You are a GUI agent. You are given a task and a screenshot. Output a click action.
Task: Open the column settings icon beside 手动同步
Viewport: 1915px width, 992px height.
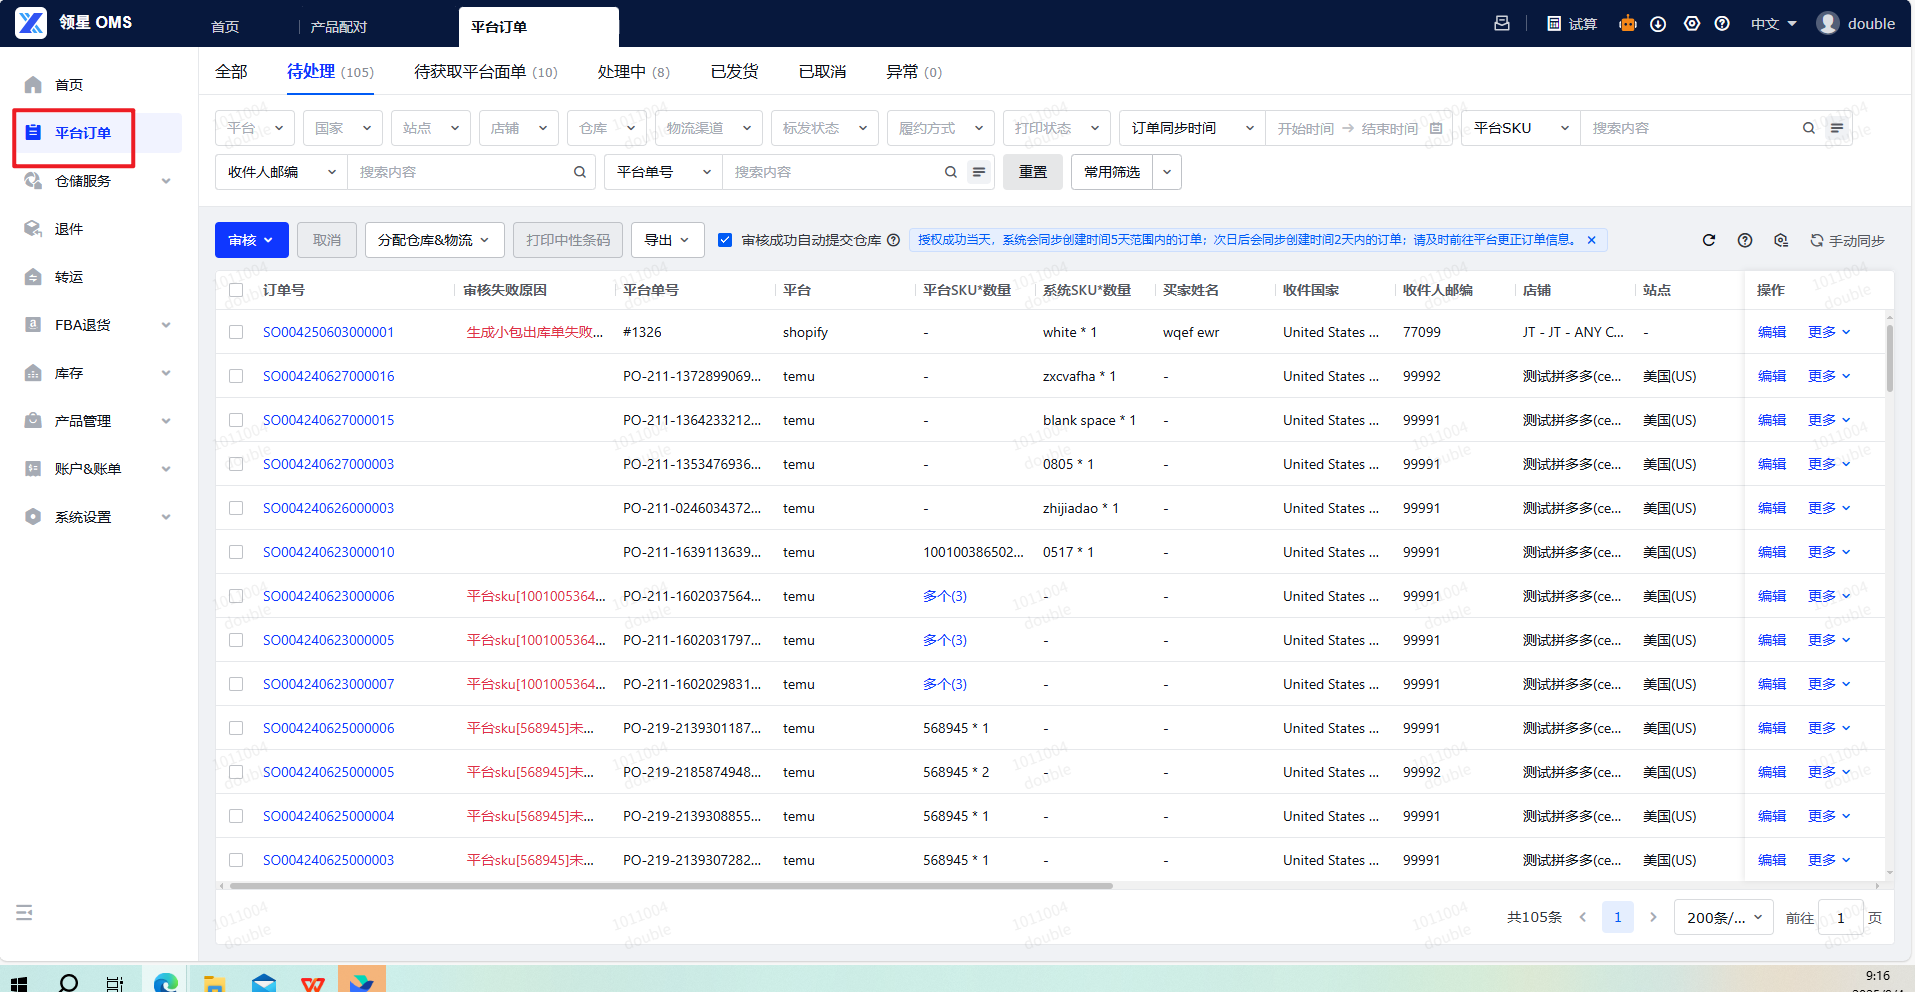pyautogui.click(x=1781, y=240)
